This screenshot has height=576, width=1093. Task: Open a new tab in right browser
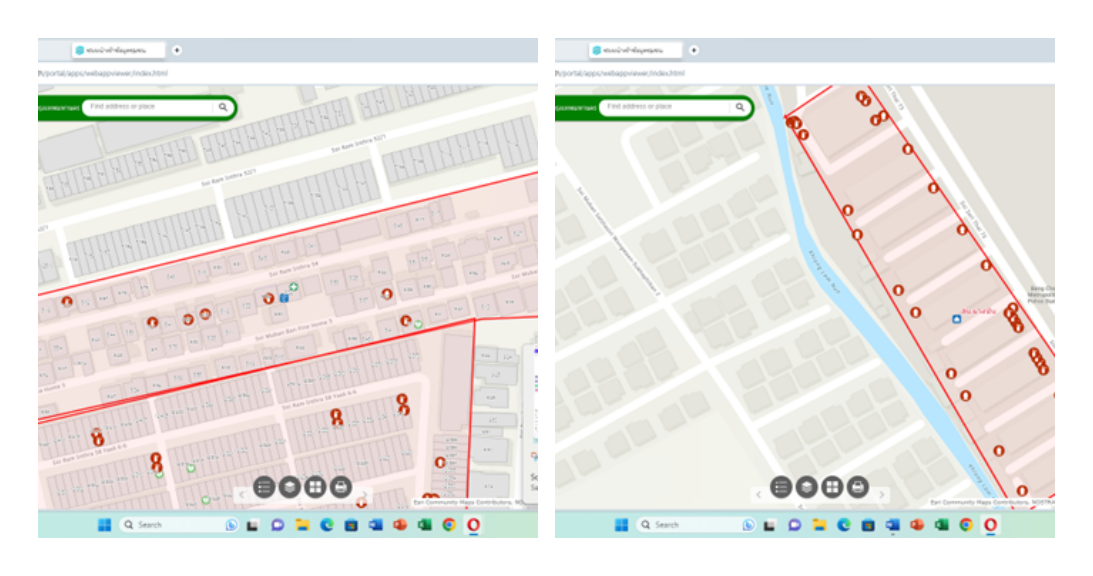point(694,50)
